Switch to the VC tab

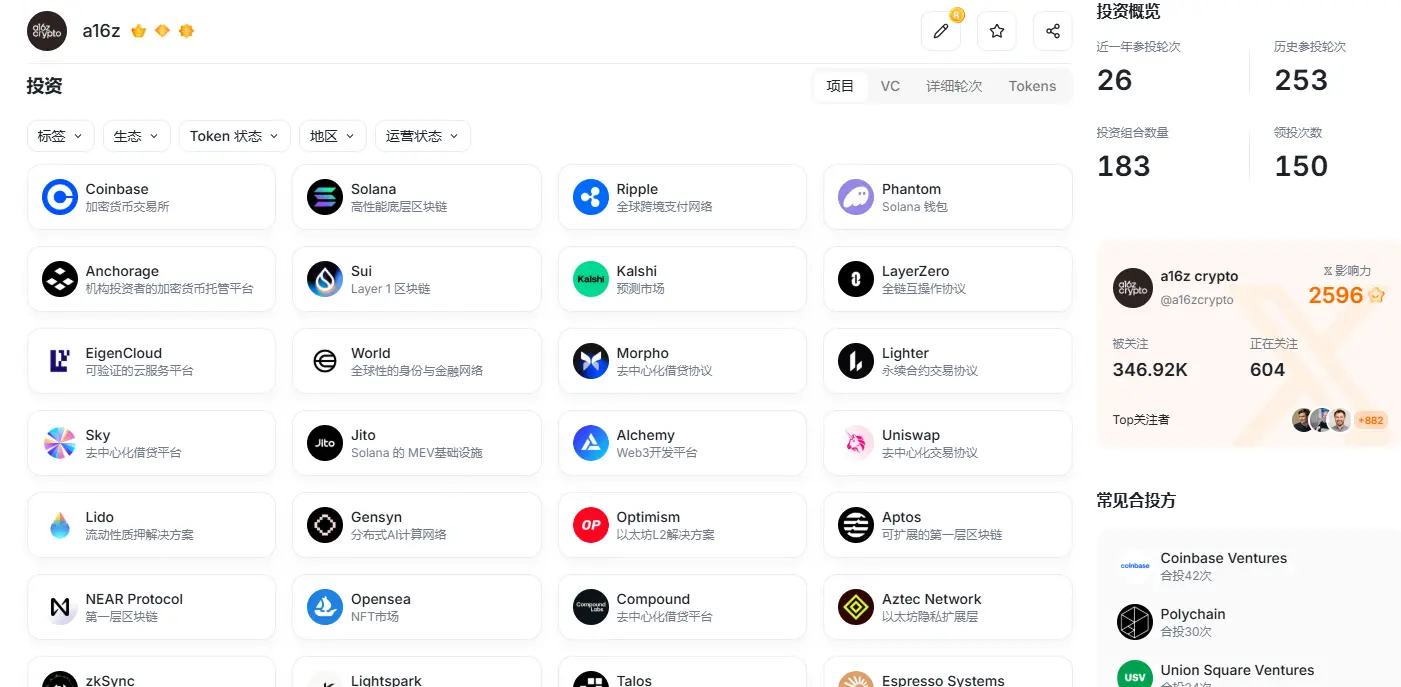pyautogui.click(x=890, y=86)
